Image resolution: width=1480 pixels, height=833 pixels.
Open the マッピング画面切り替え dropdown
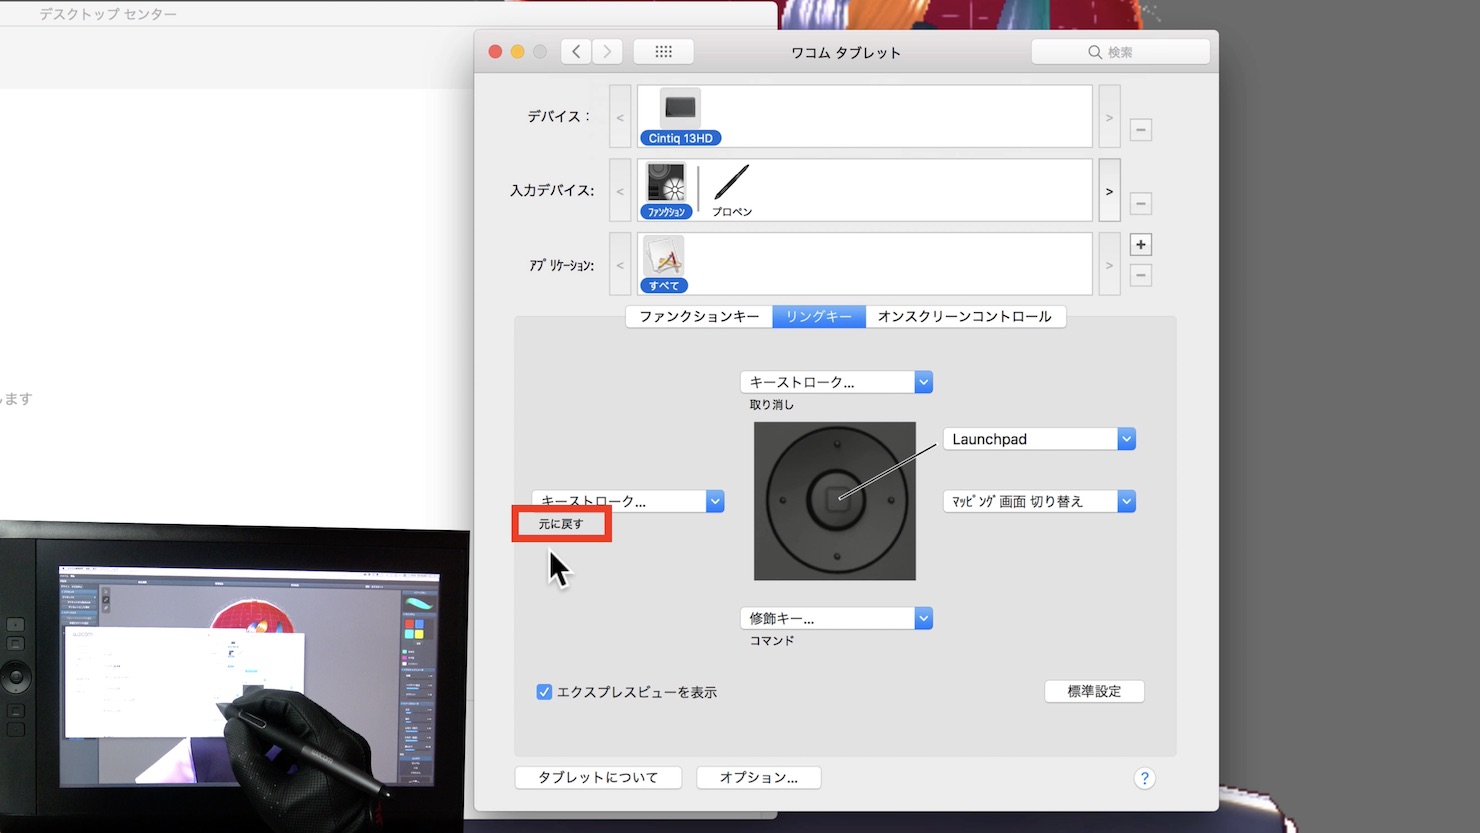tap(1039, 502)
